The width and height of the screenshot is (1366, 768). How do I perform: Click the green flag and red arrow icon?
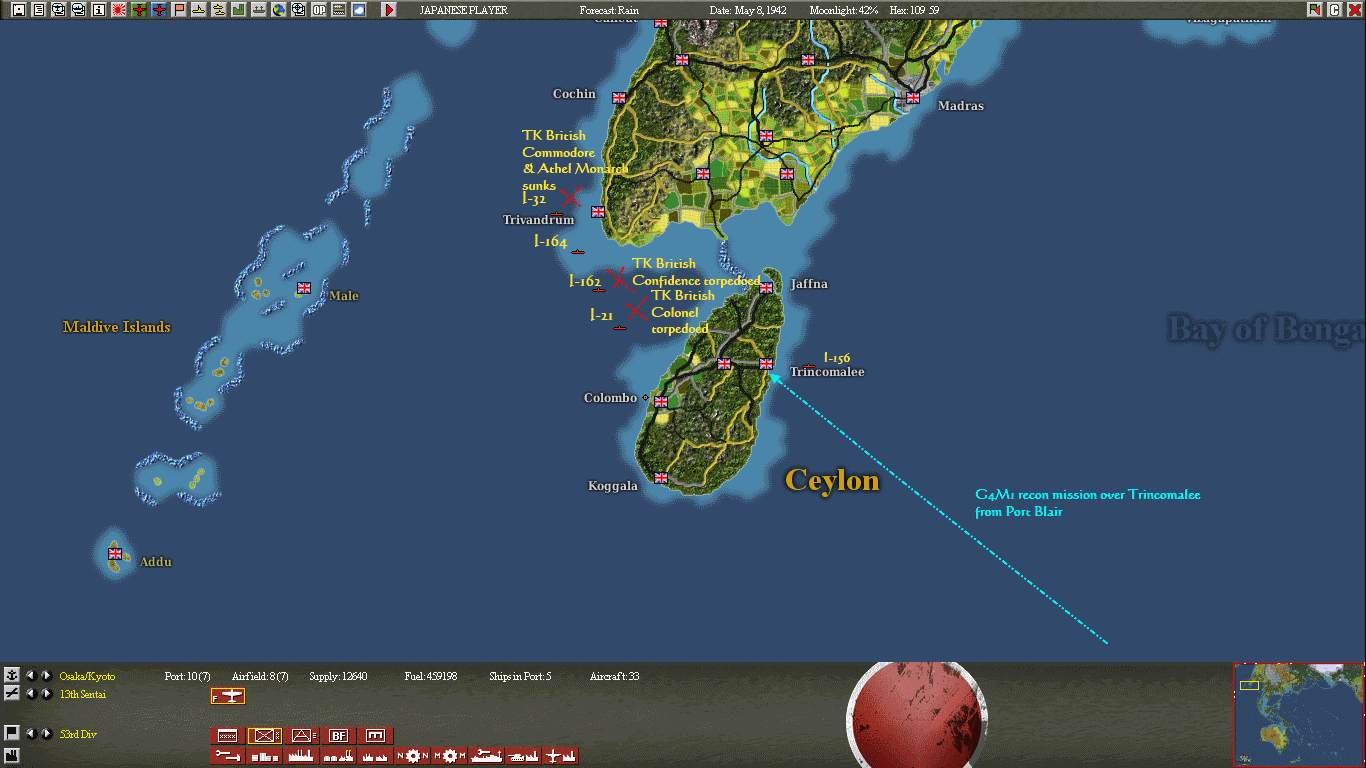(1314, 10)
